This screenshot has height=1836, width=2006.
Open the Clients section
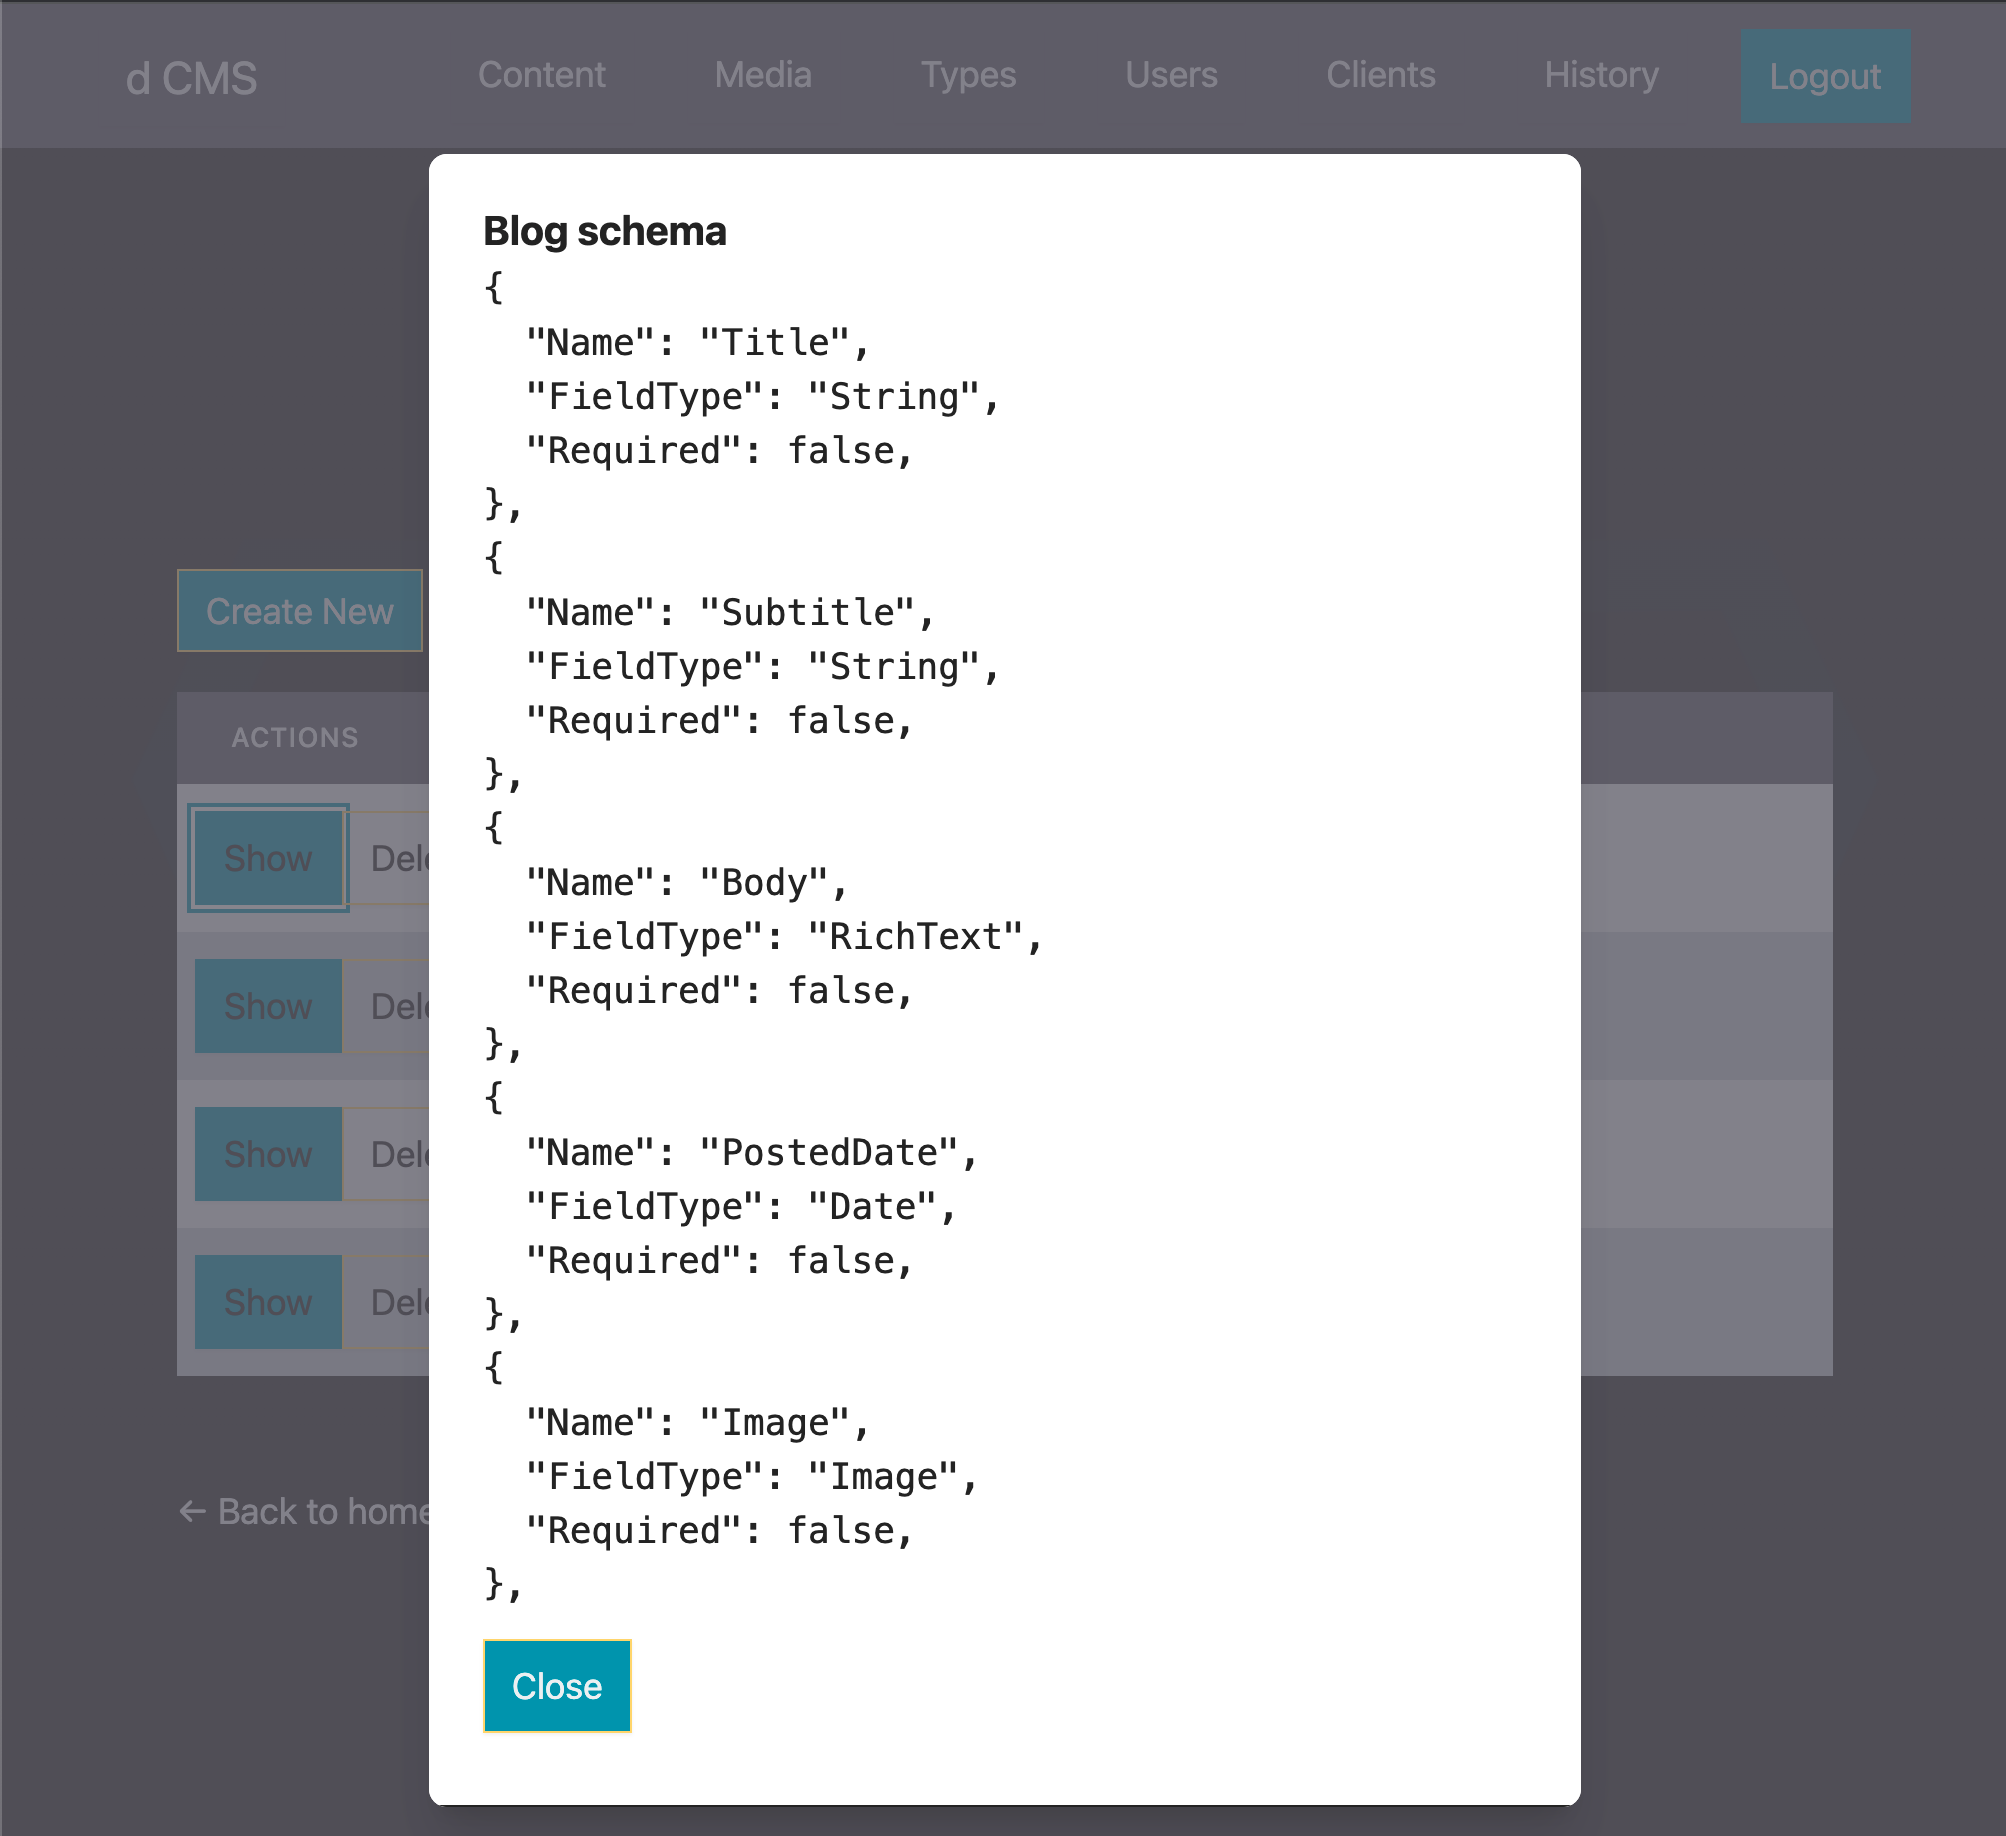1380,75
